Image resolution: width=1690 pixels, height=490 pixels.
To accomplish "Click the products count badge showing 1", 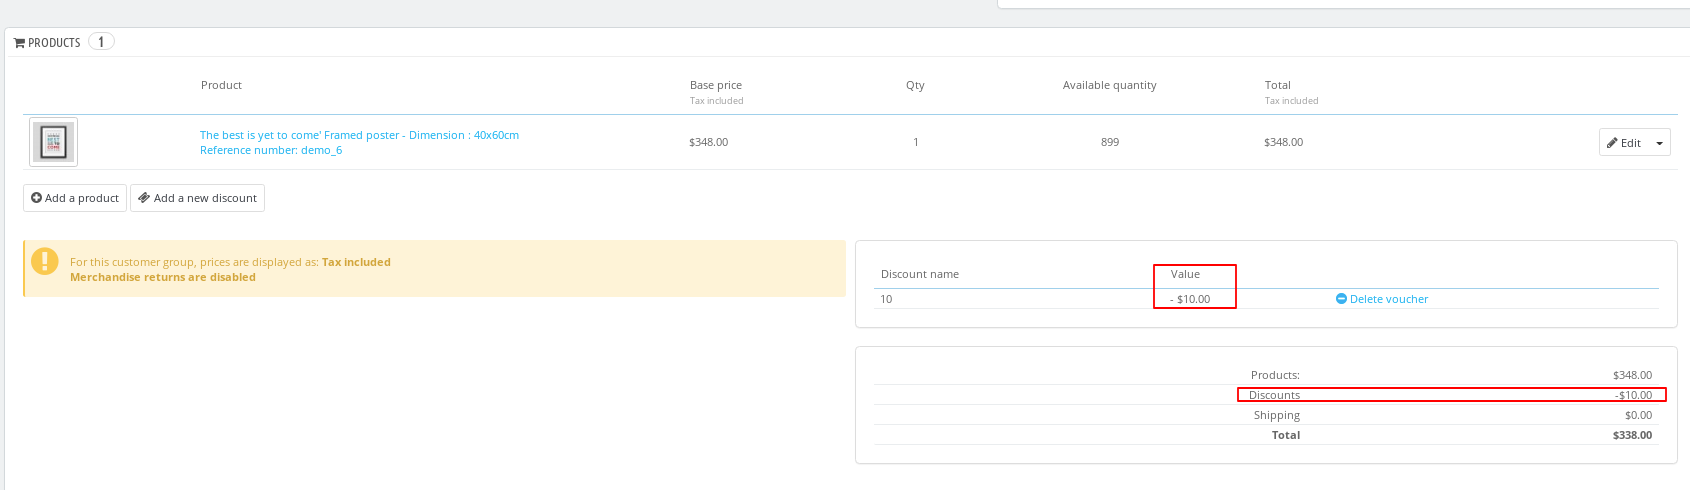I will (101, 42).
